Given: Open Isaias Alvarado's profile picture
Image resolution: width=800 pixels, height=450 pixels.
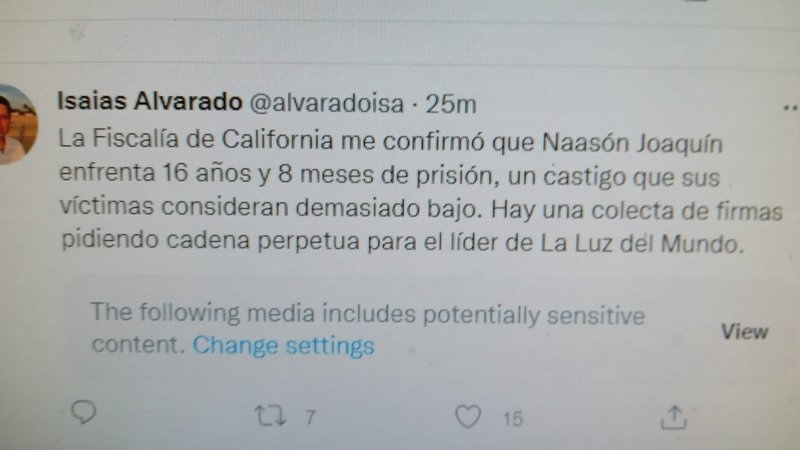Looking at the screenshot, I should click(16, 124).
